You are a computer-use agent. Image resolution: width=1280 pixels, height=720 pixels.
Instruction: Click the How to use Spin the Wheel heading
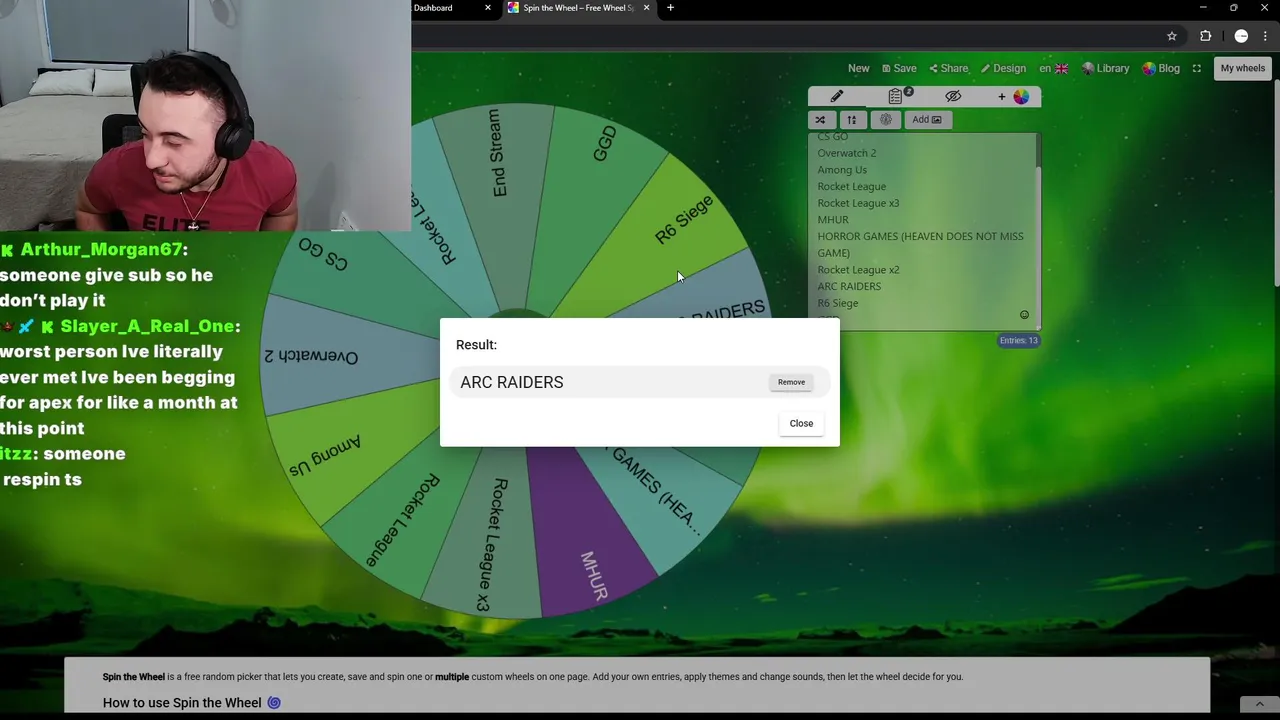[192, 703]
